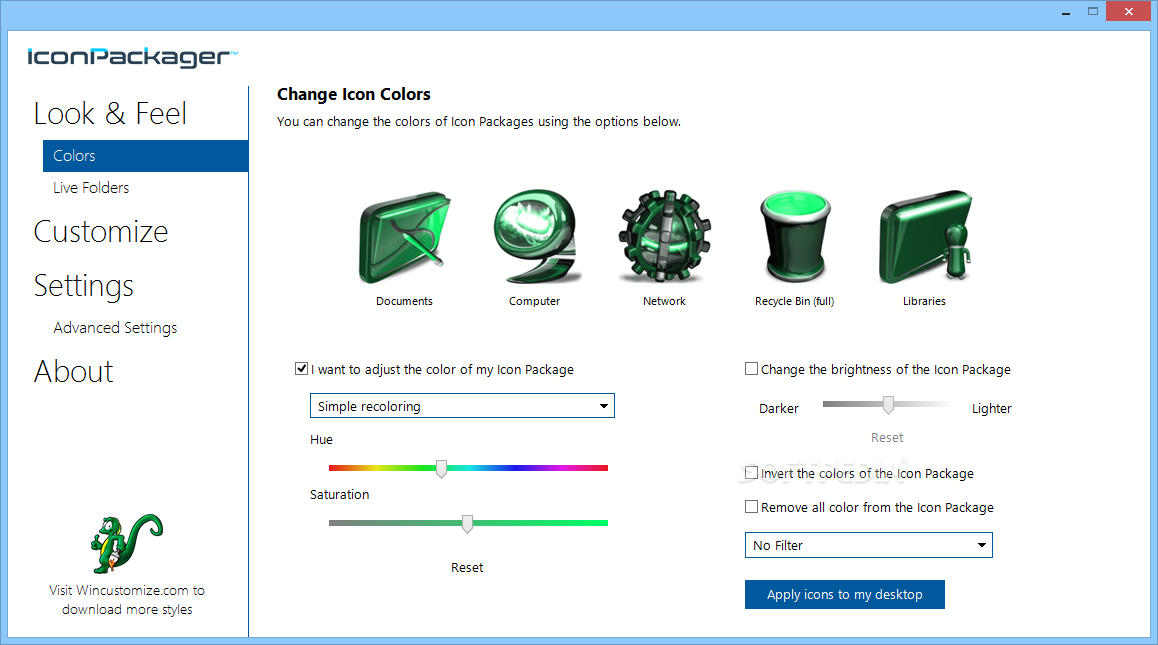Viewport: 1158px width, 645px height.
Task: Click the Recycle Bin (full) label
Action: [x=795, y=301]
